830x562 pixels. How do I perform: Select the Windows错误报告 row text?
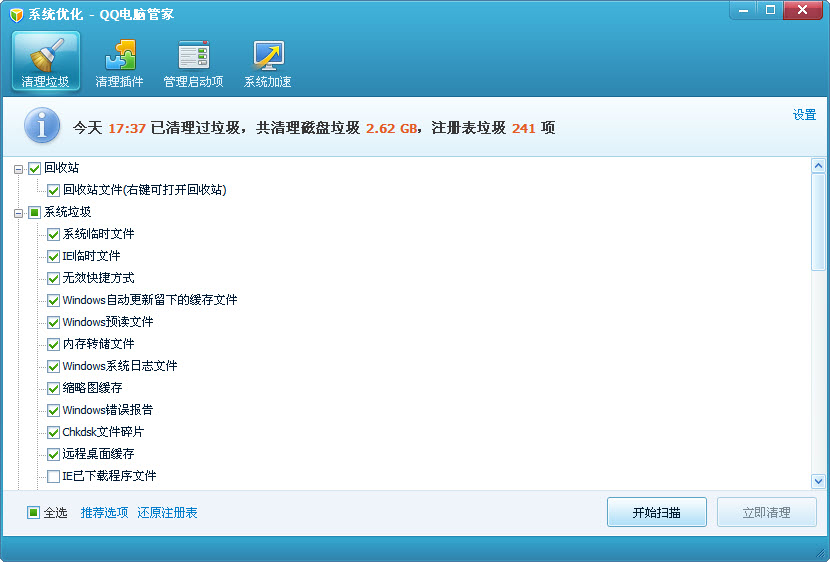(107, 410)
